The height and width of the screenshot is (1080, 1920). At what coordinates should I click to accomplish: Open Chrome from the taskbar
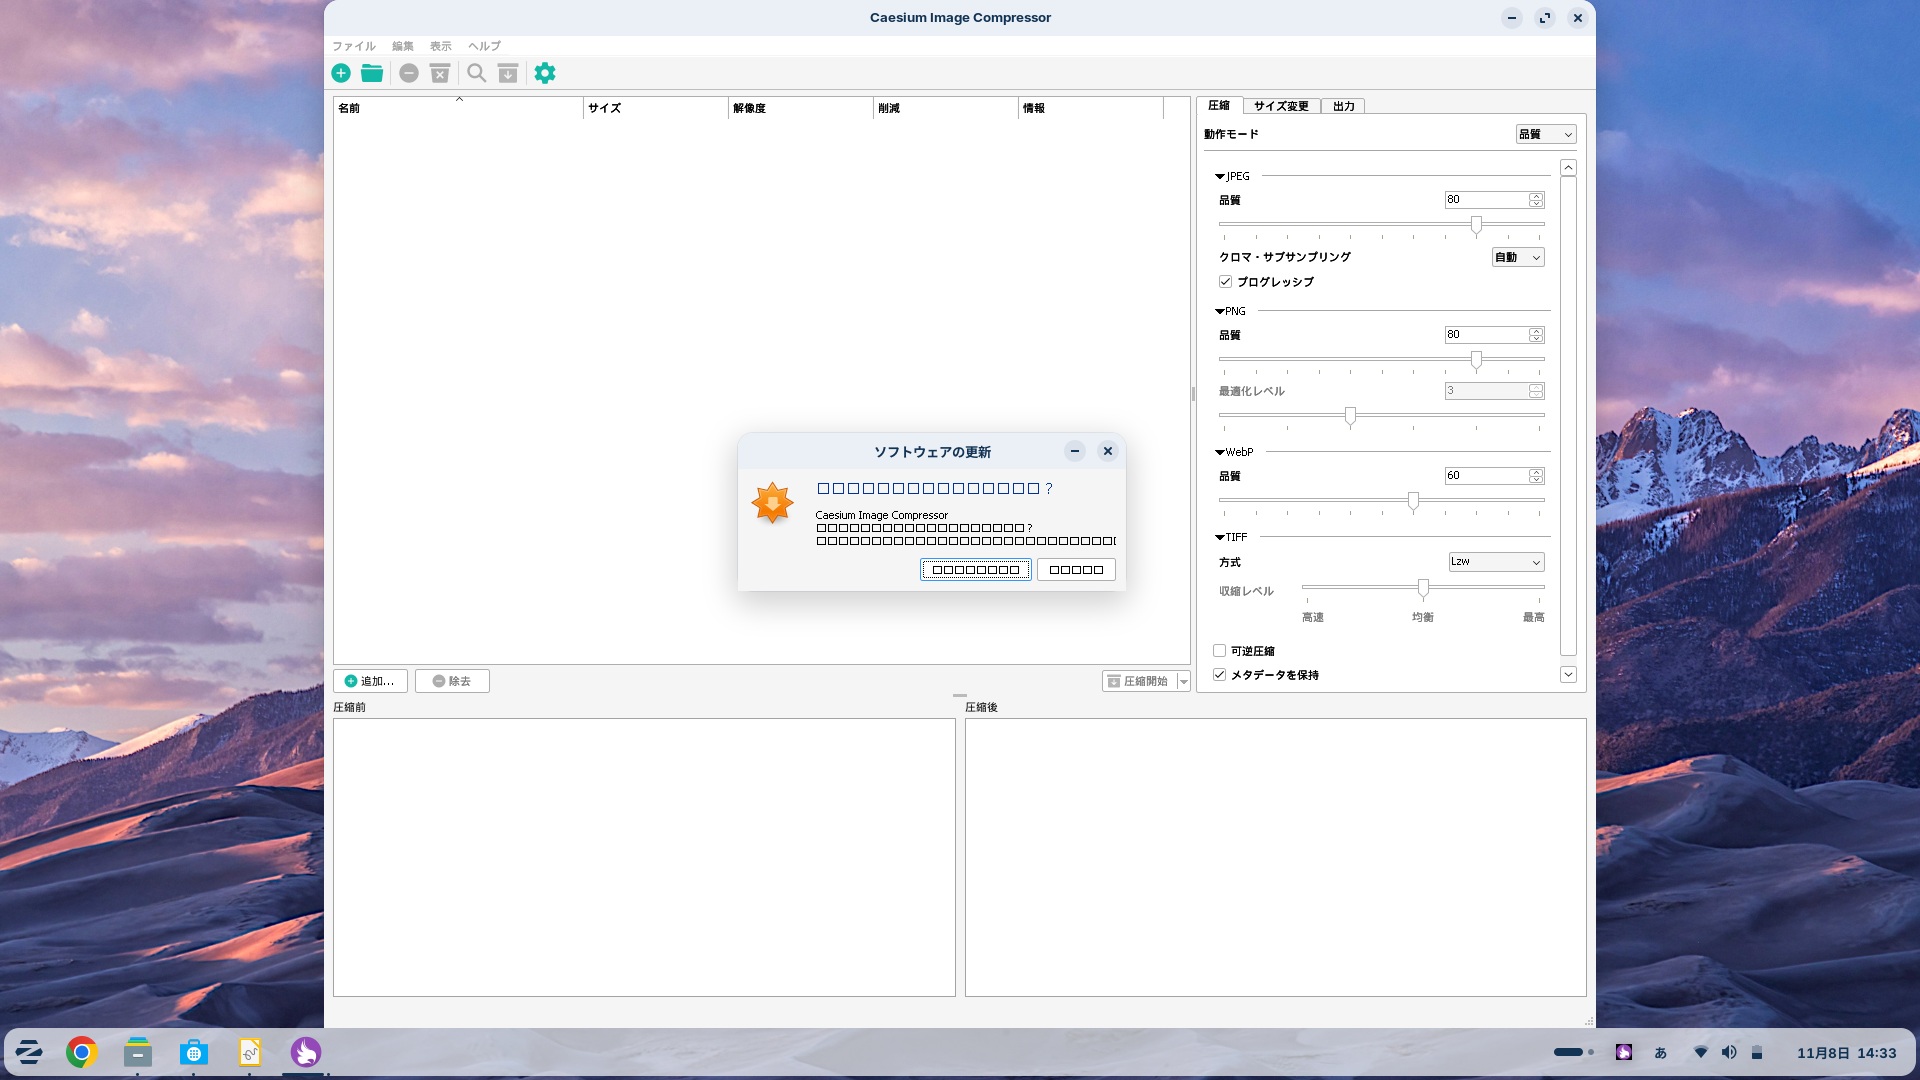[x=82, y=1052]
